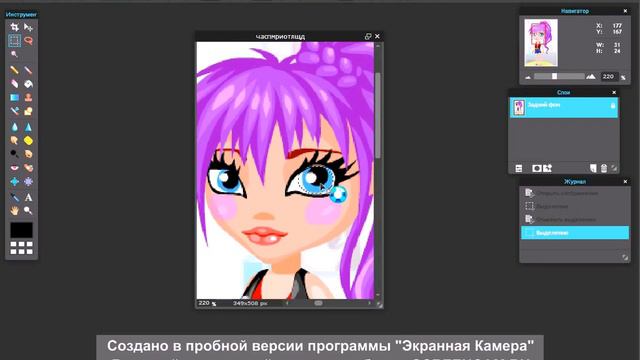Create a new layer in the Layers panel

593,168
